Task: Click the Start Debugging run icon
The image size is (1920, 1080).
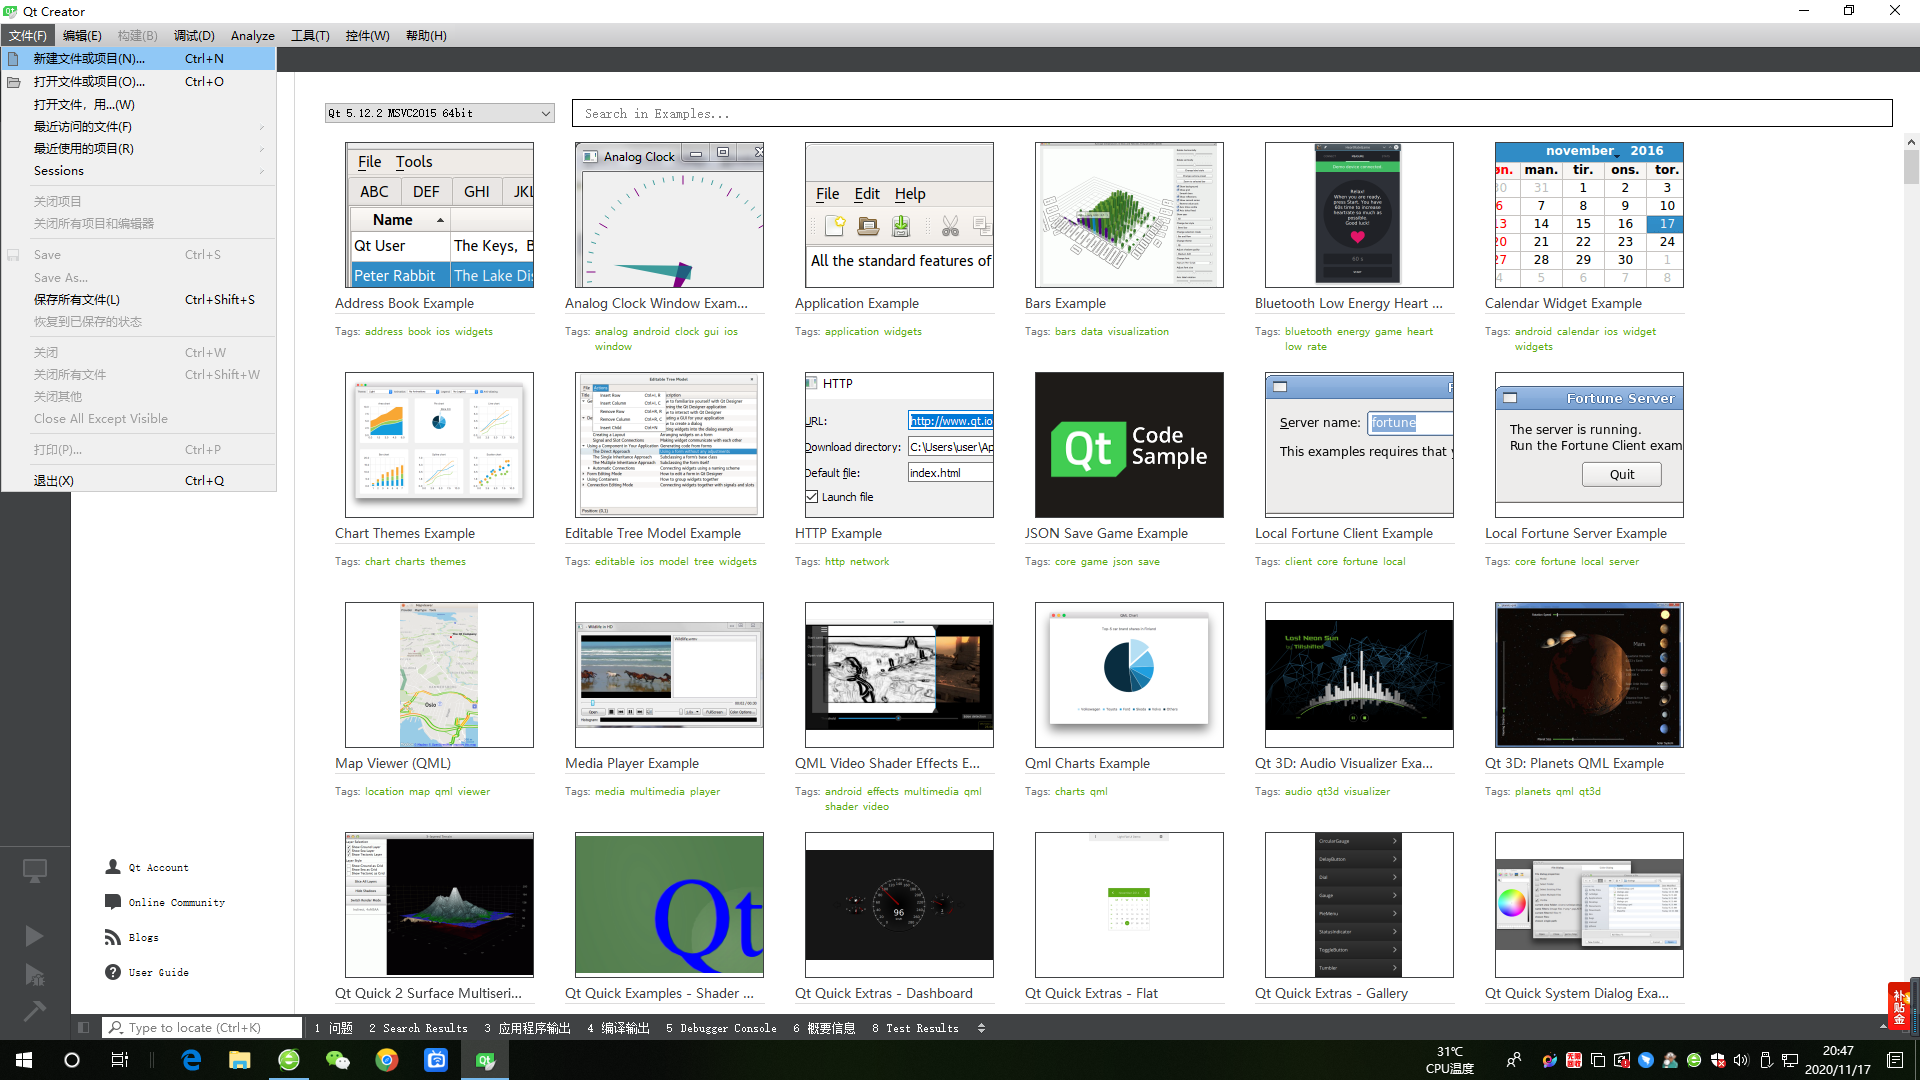Action: click(34, 975)
